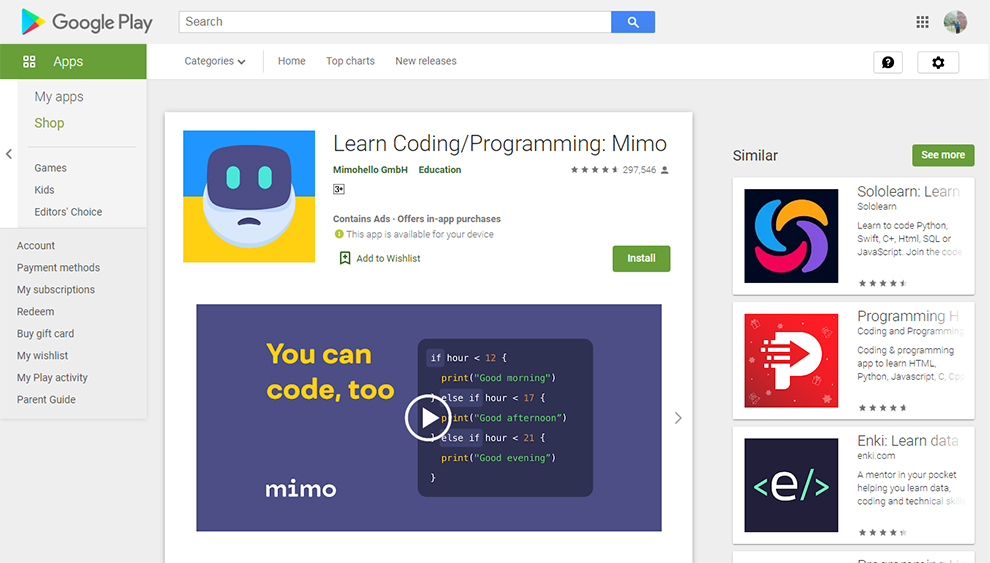Click inside the Search input field

tap(395, 22)
